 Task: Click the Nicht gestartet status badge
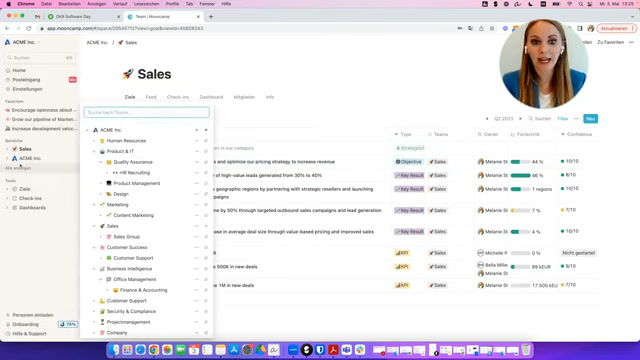tap(578, 253)
